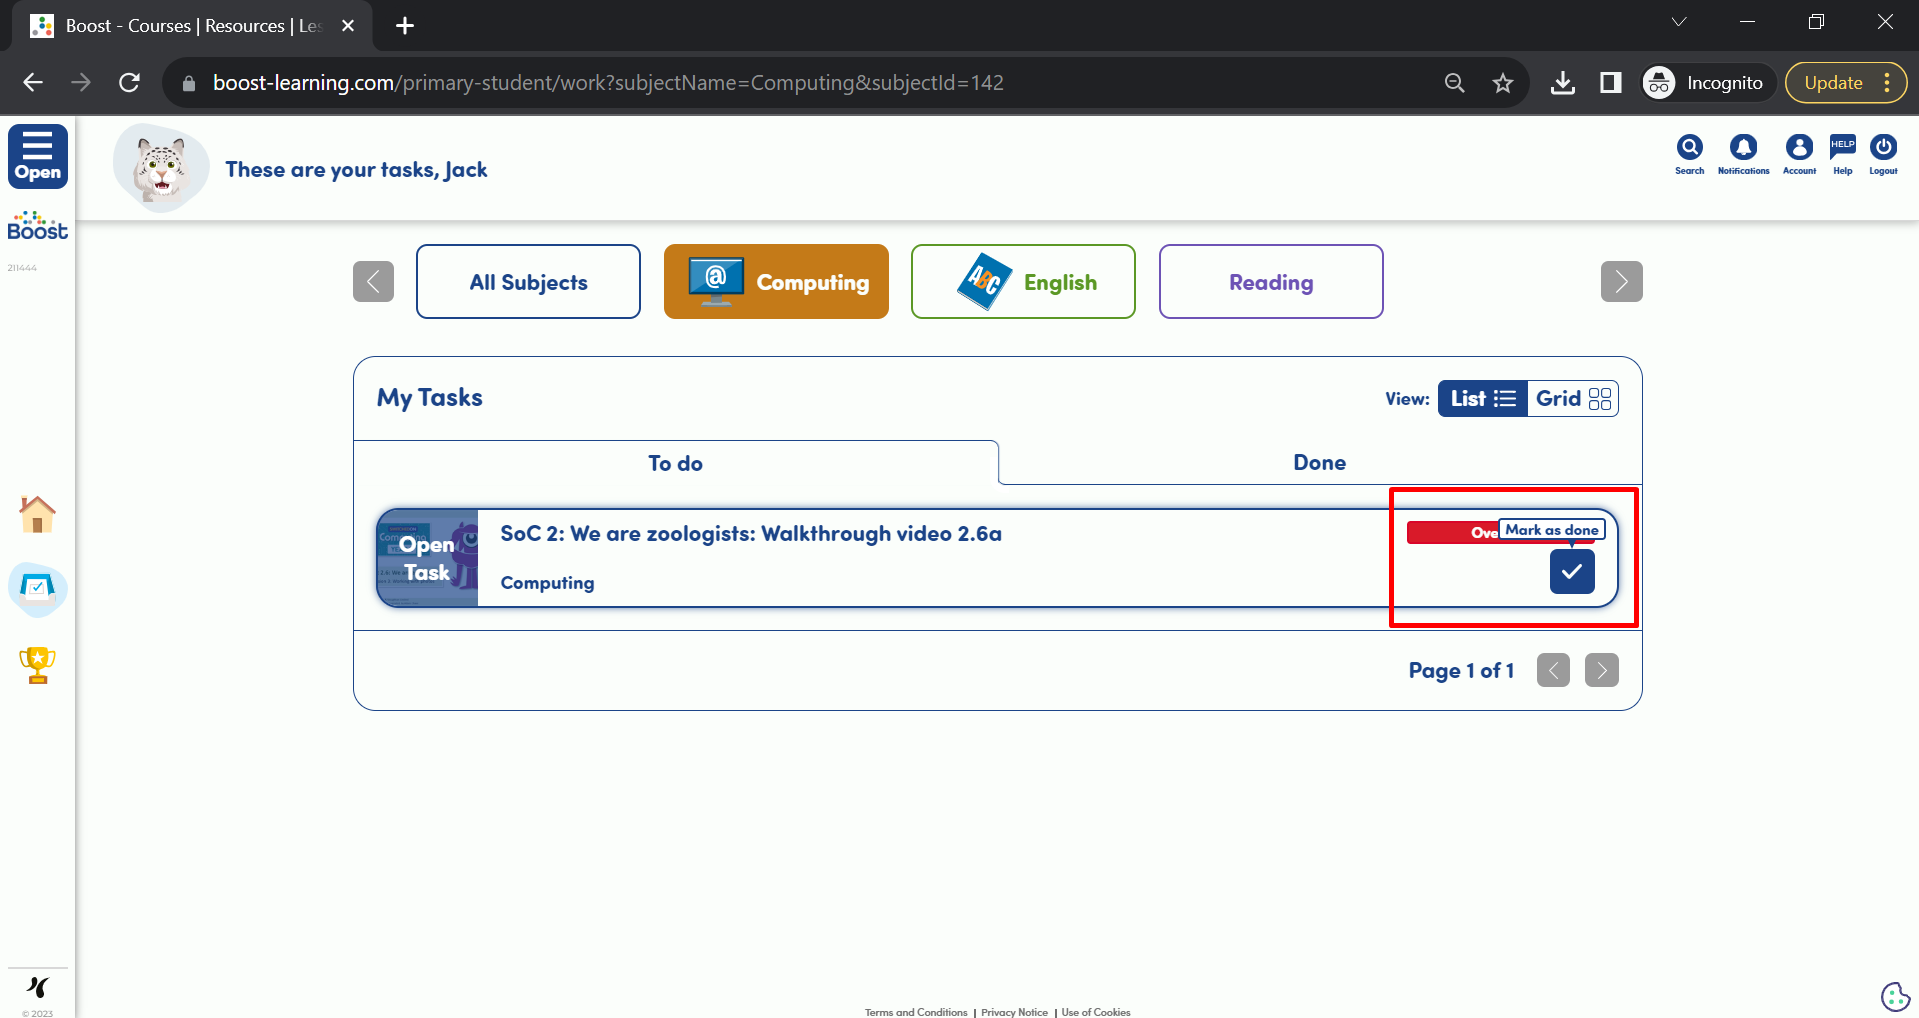The width and height of the screenshot is (1919, 1018).
Task: Click the Logout power icon
Action: [x=1883, y=149]
